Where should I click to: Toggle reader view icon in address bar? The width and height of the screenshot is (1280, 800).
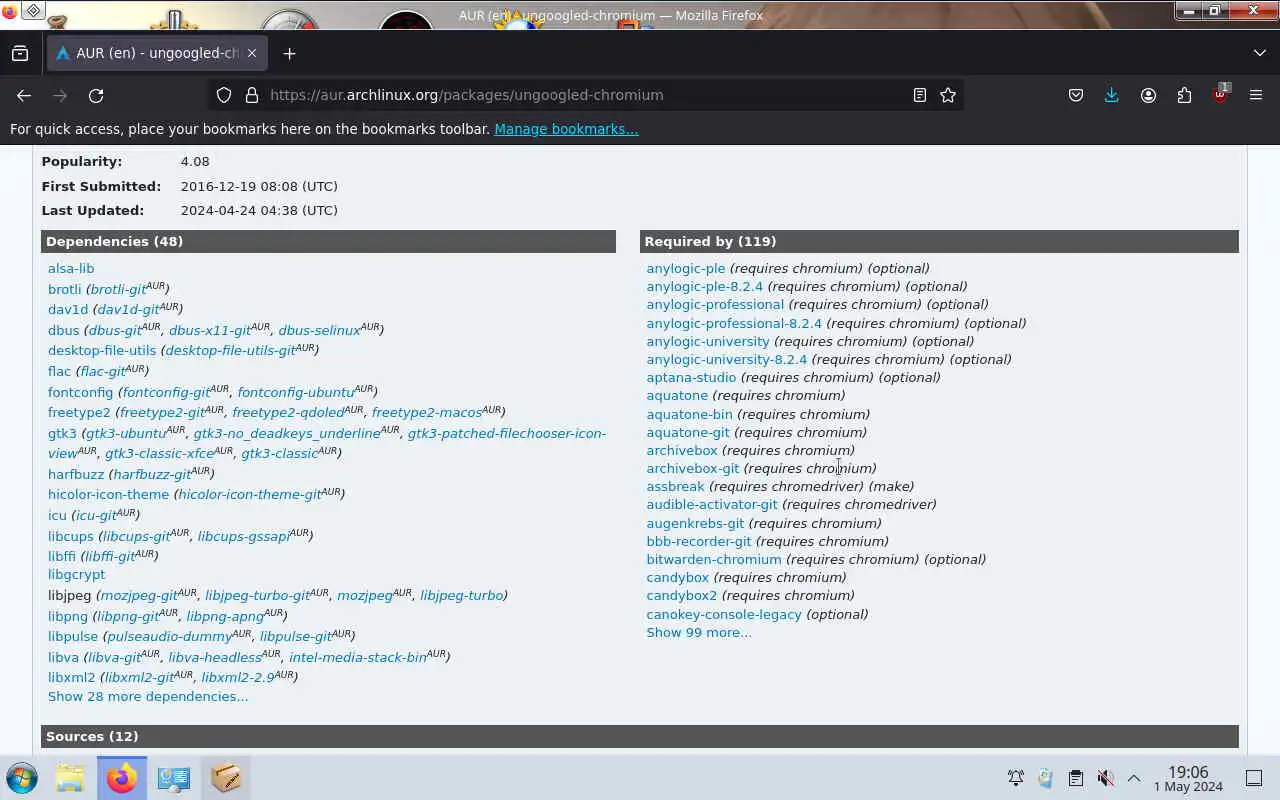click(x=919, y=95)
